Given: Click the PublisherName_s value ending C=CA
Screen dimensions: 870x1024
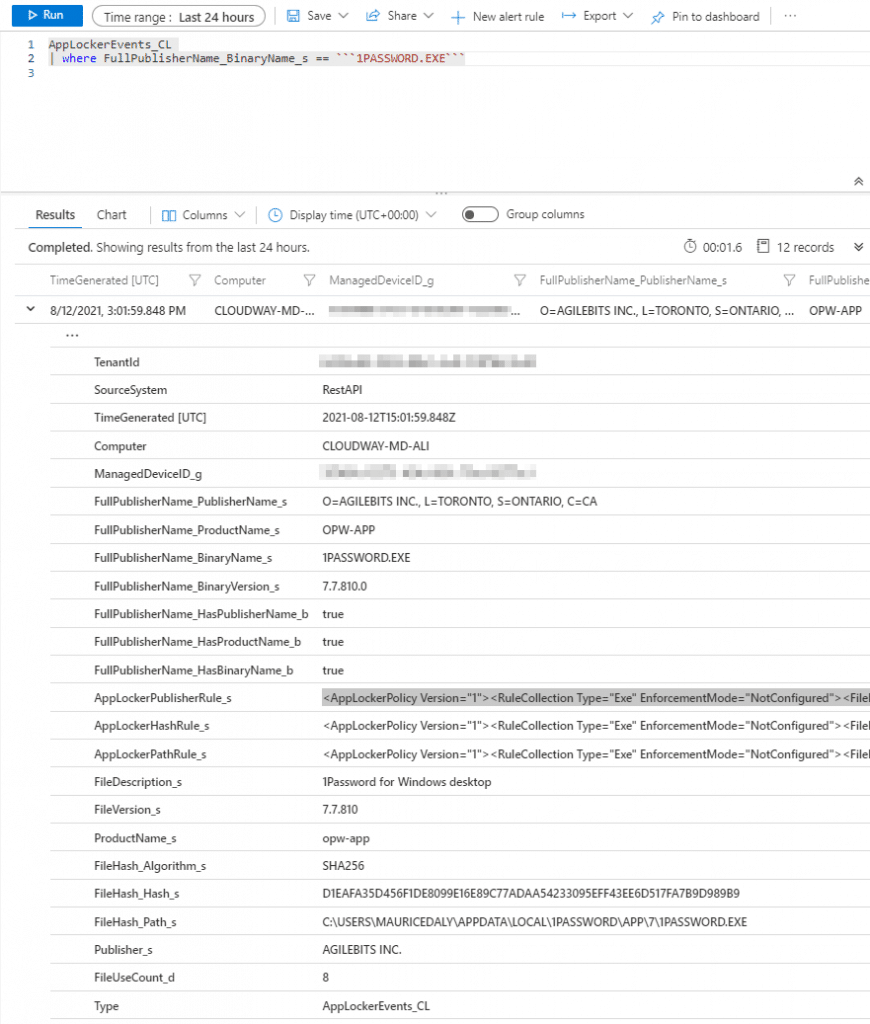Looking at the screenshot, I should tap(459, 502).
